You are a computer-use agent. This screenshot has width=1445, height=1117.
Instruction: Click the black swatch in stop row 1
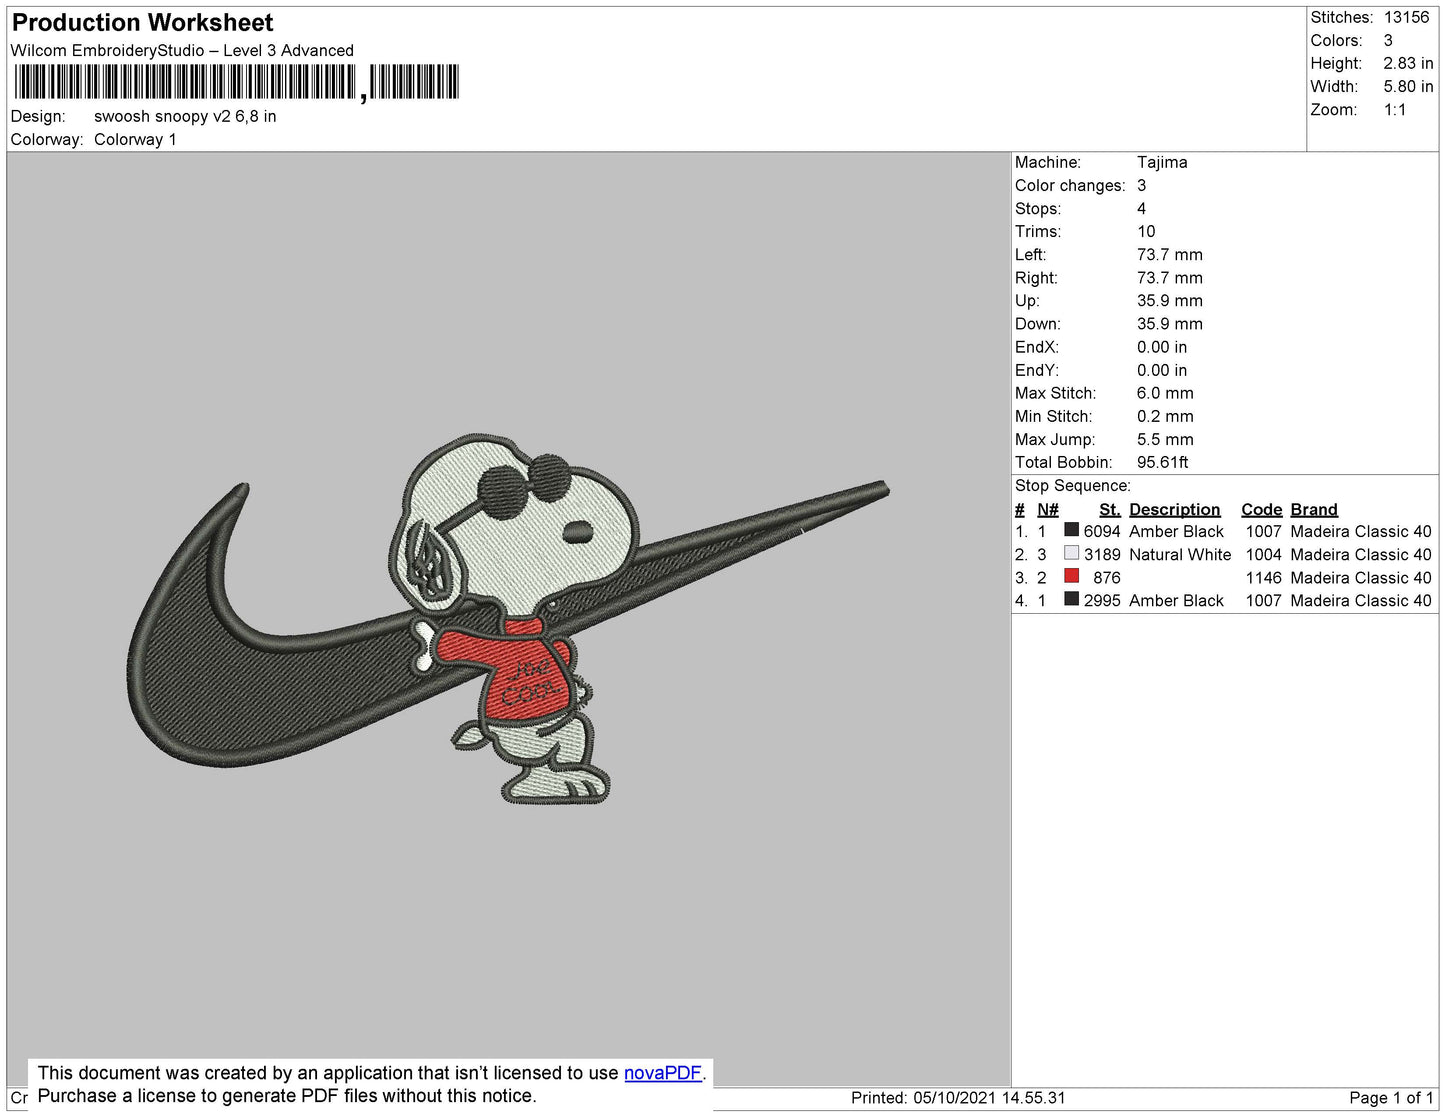click(1071, 530)
